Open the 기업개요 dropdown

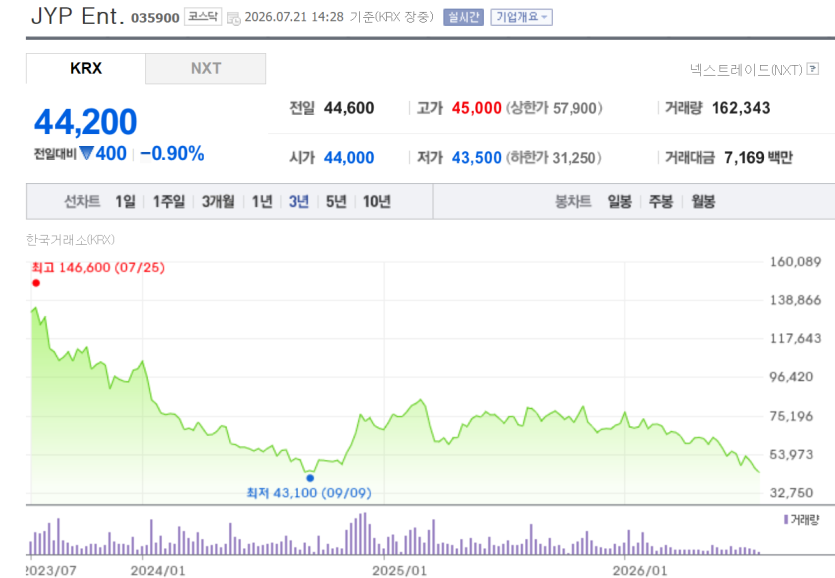point(521,18)
